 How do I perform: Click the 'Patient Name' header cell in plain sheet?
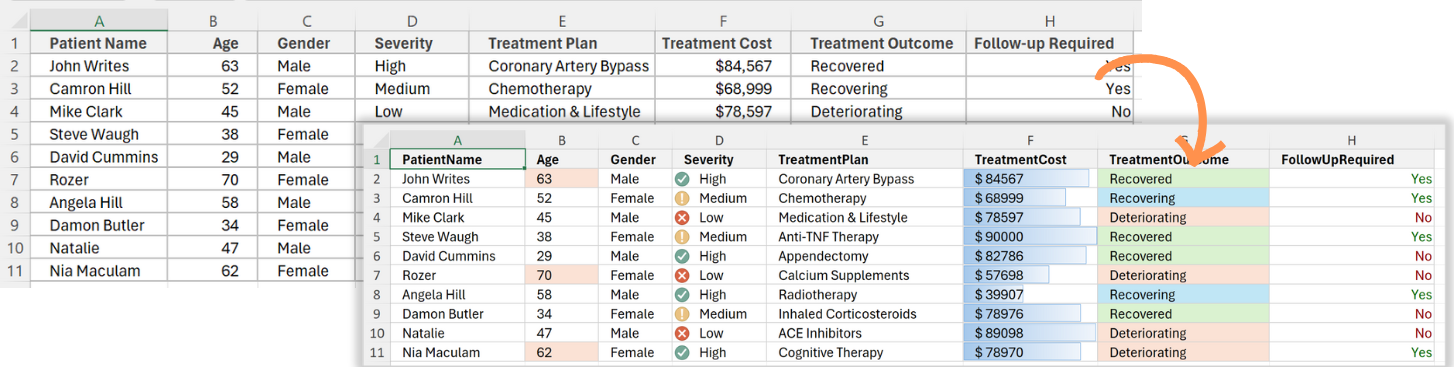(98, 43)
